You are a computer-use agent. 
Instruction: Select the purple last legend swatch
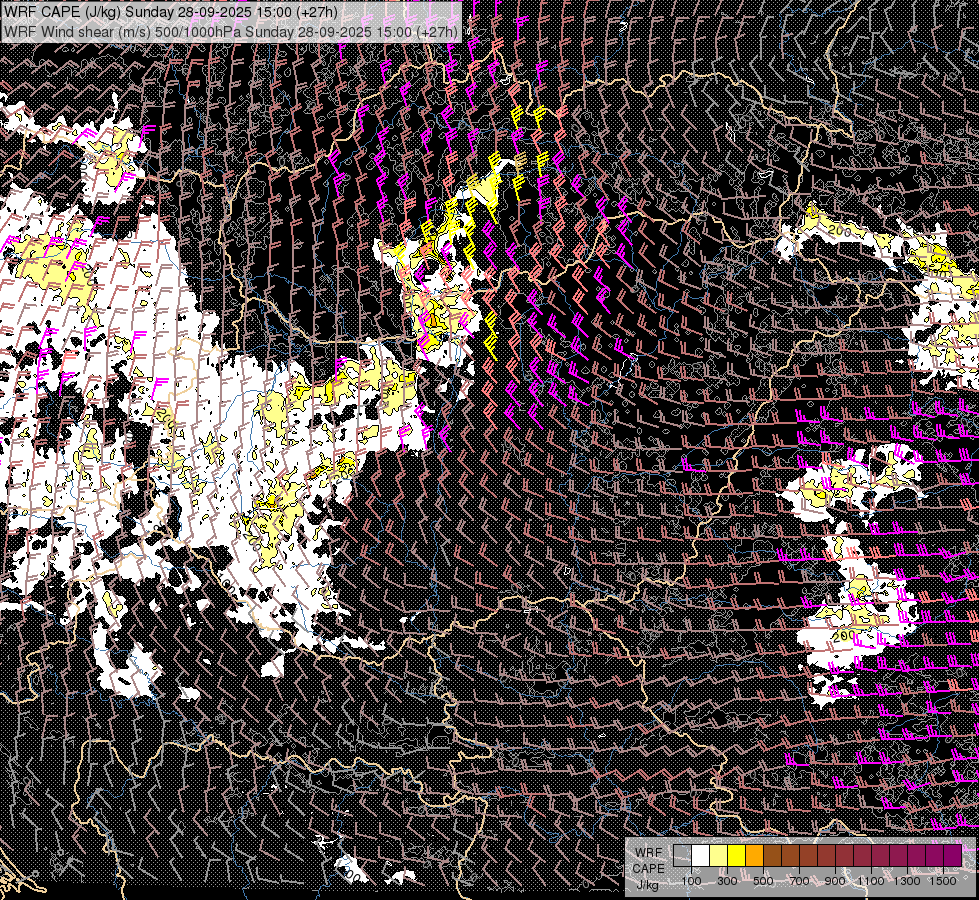[x=952, y=855]
